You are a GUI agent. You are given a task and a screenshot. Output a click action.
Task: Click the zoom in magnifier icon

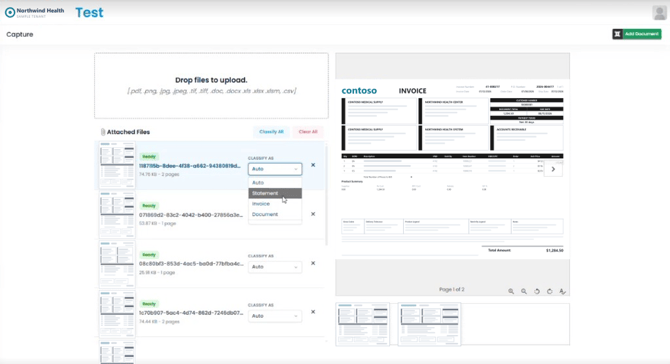[511, 291]
